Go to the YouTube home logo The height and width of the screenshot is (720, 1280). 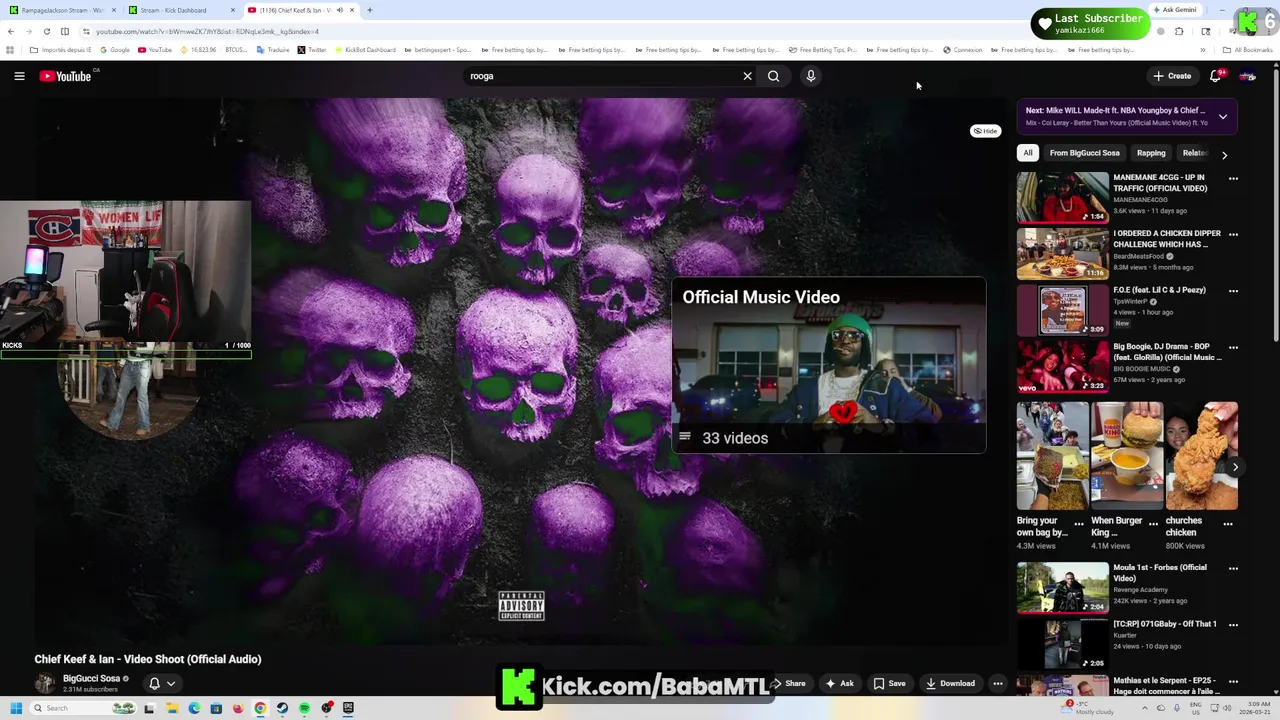(65, 76)
